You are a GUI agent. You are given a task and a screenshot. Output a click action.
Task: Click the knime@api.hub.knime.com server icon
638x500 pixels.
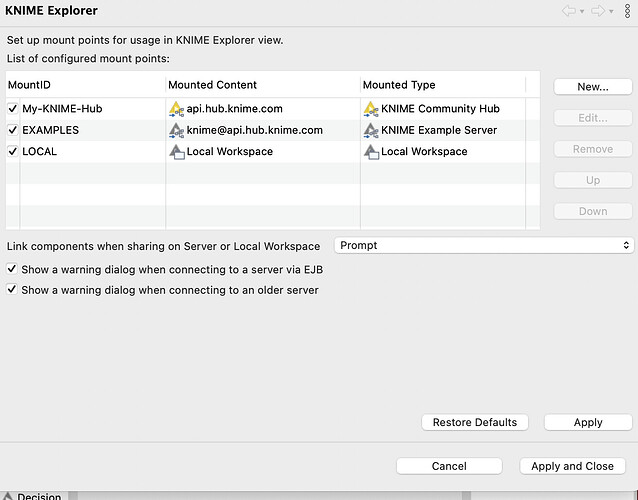point(177,131)
